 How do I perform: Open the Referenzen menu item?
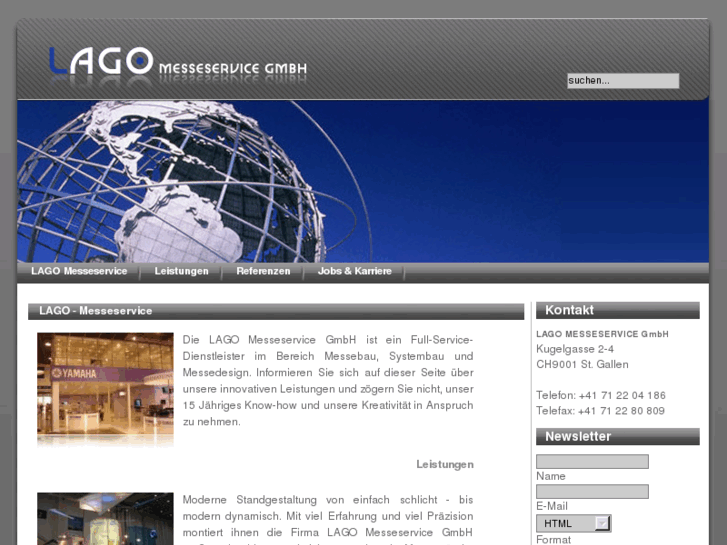pos(263,271)
